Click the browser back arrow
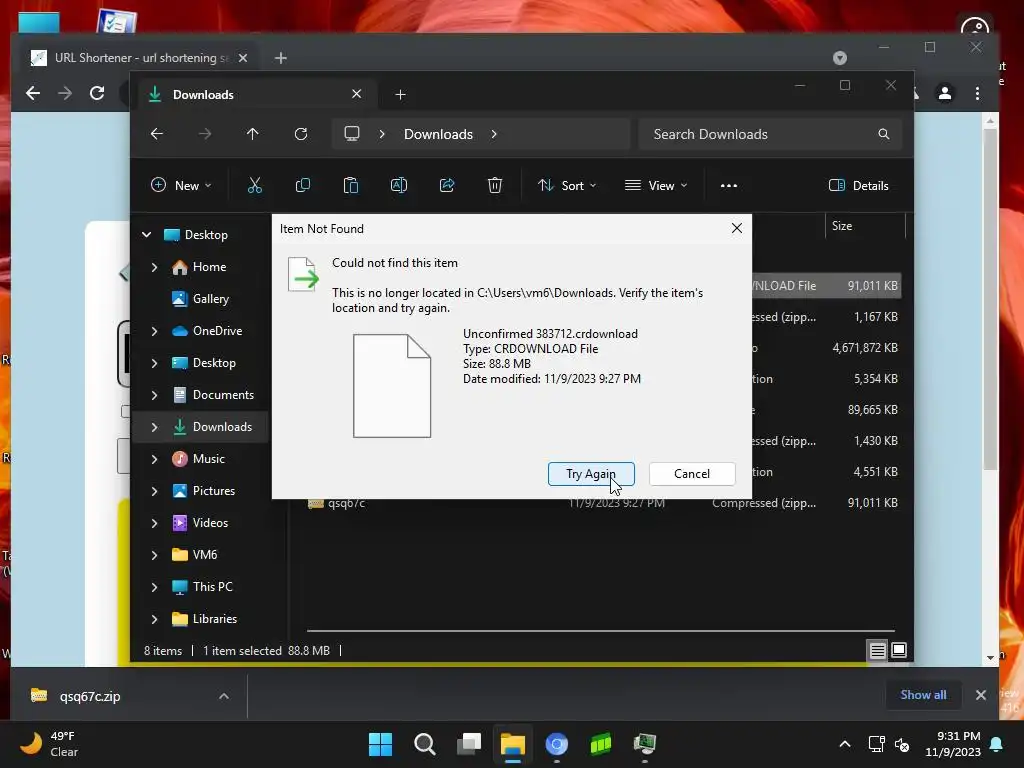Screen dimensions: 1024x768 point(33,93)
